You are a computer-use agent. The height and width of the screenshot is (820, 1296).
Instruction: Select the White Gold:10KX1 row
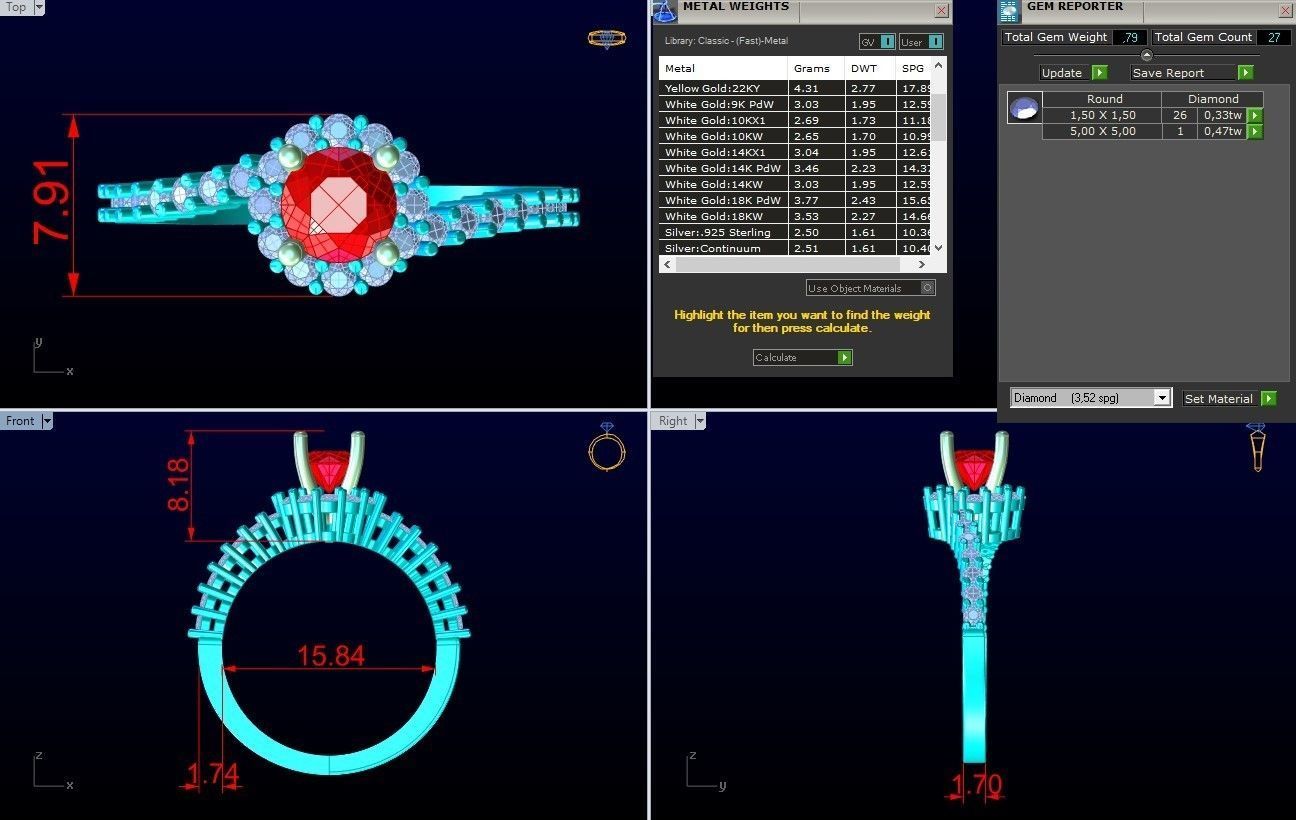coord(795,120)
